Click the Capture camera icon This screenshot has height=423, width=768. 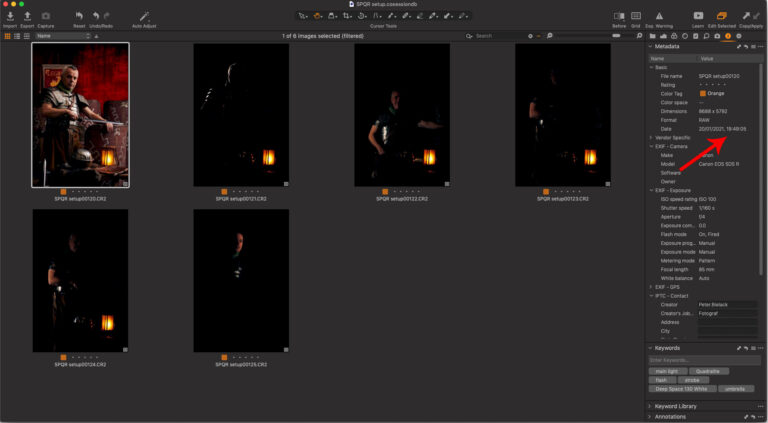click(x=46, y=16)
